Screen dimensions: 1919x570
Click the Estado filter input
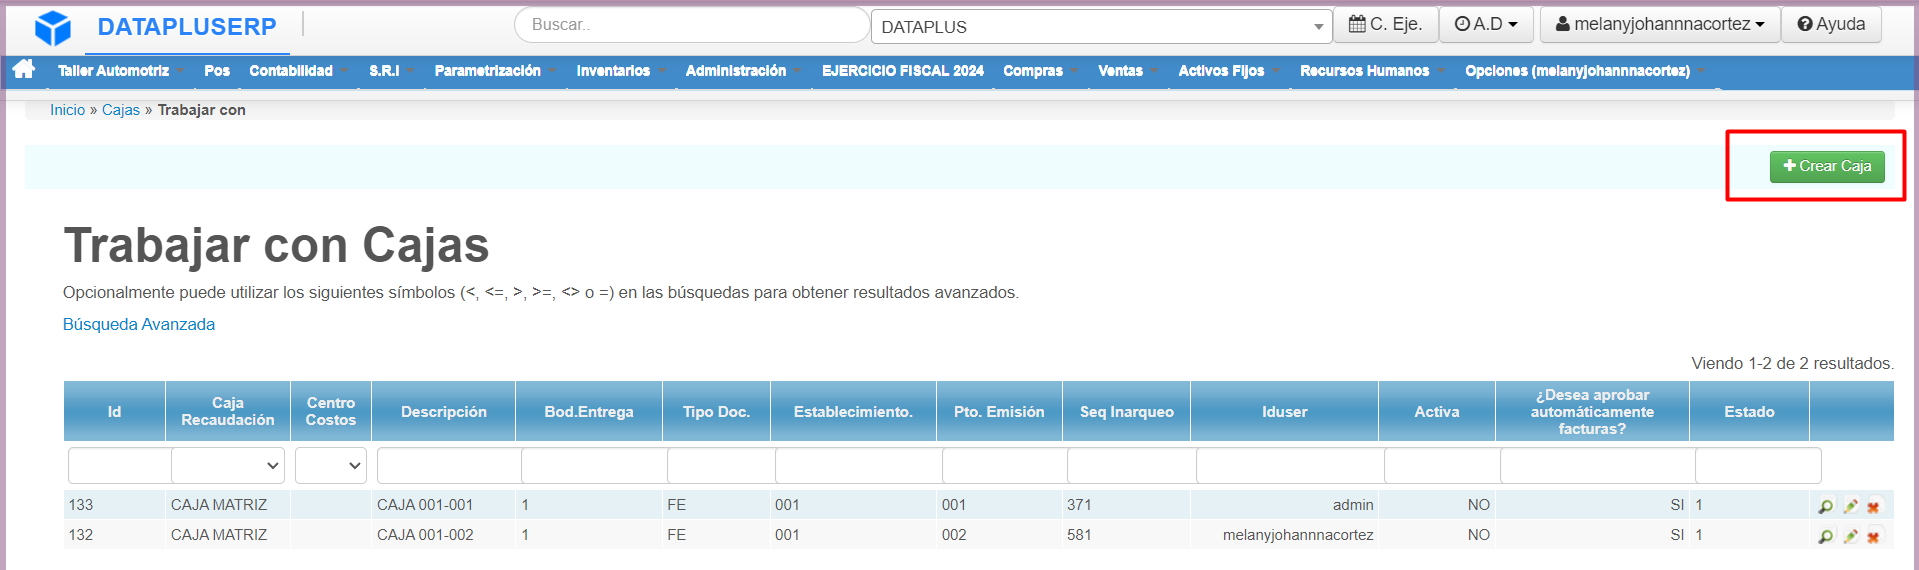click(1758, 466)
